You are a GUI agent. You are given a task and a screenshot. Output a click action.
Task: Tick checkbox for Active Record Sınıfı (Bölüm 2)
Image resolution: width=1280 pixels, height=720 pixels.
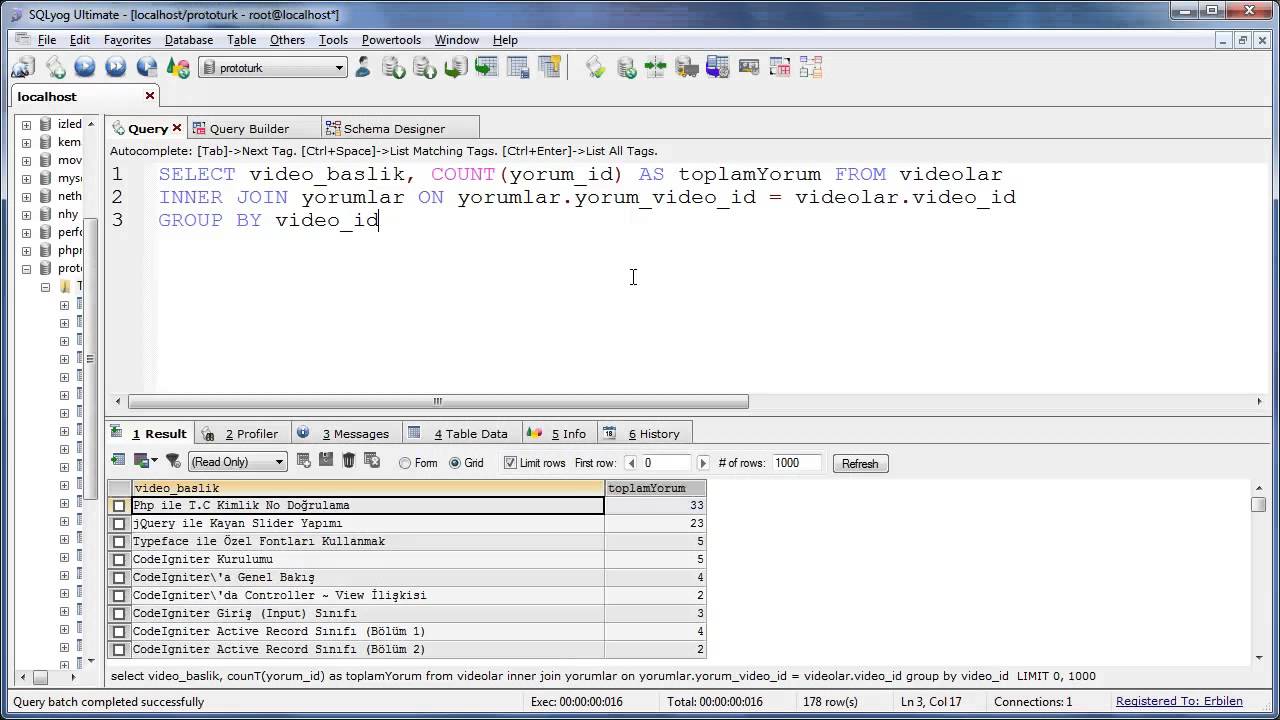119,650
